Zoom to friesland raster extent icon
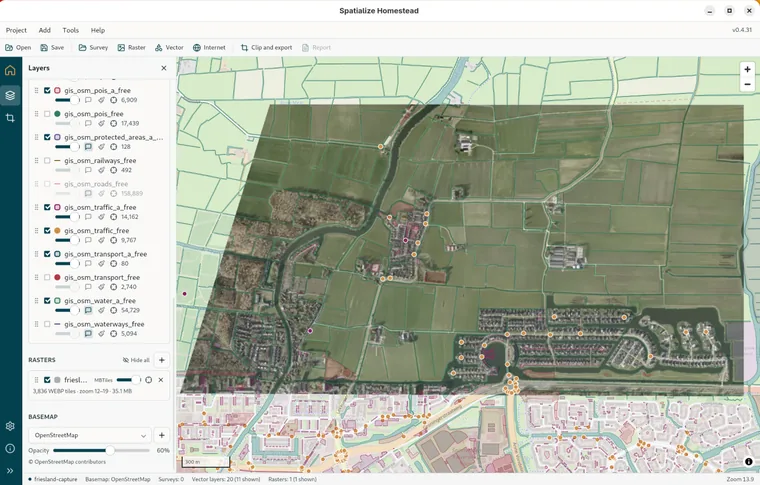The image size is (760, 485). [149, 380]
